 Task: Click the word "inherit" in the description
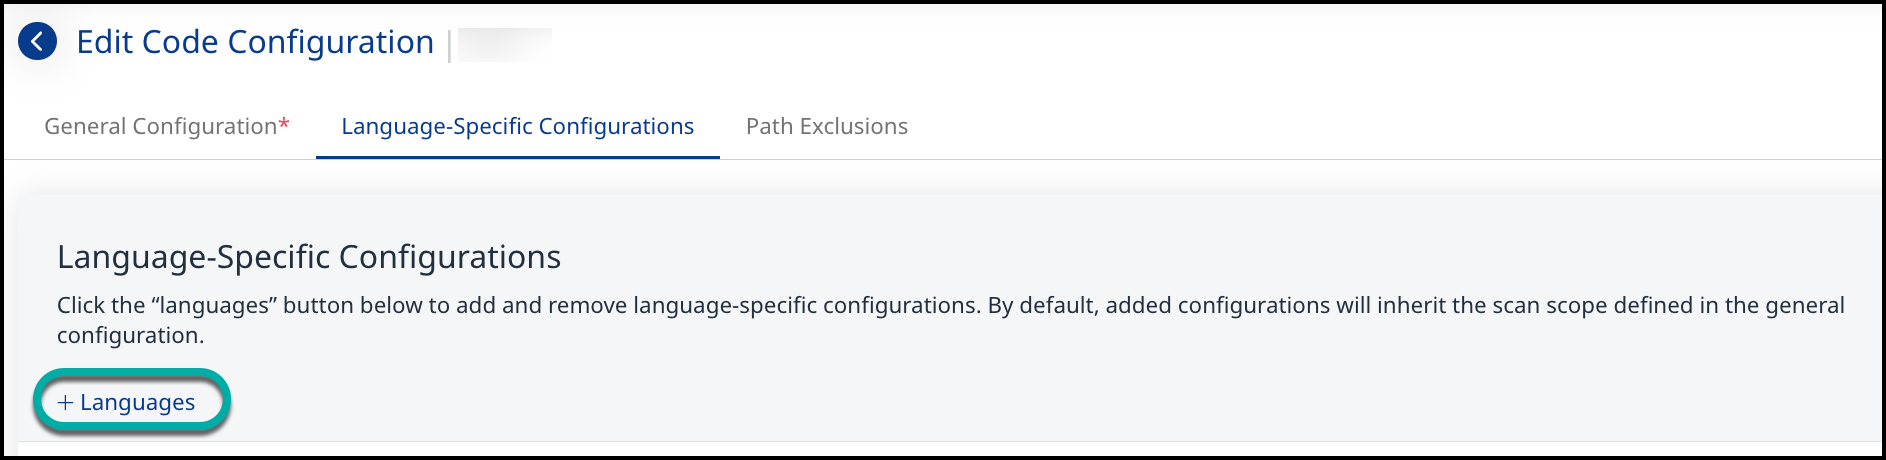1410,306
